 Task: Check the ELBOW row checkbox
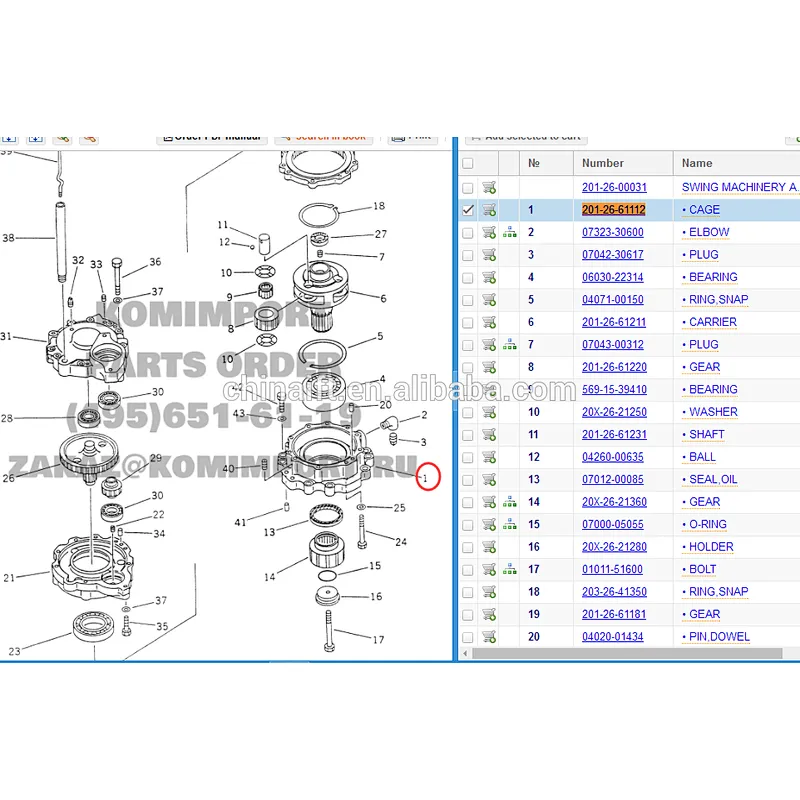coord(467,233)
